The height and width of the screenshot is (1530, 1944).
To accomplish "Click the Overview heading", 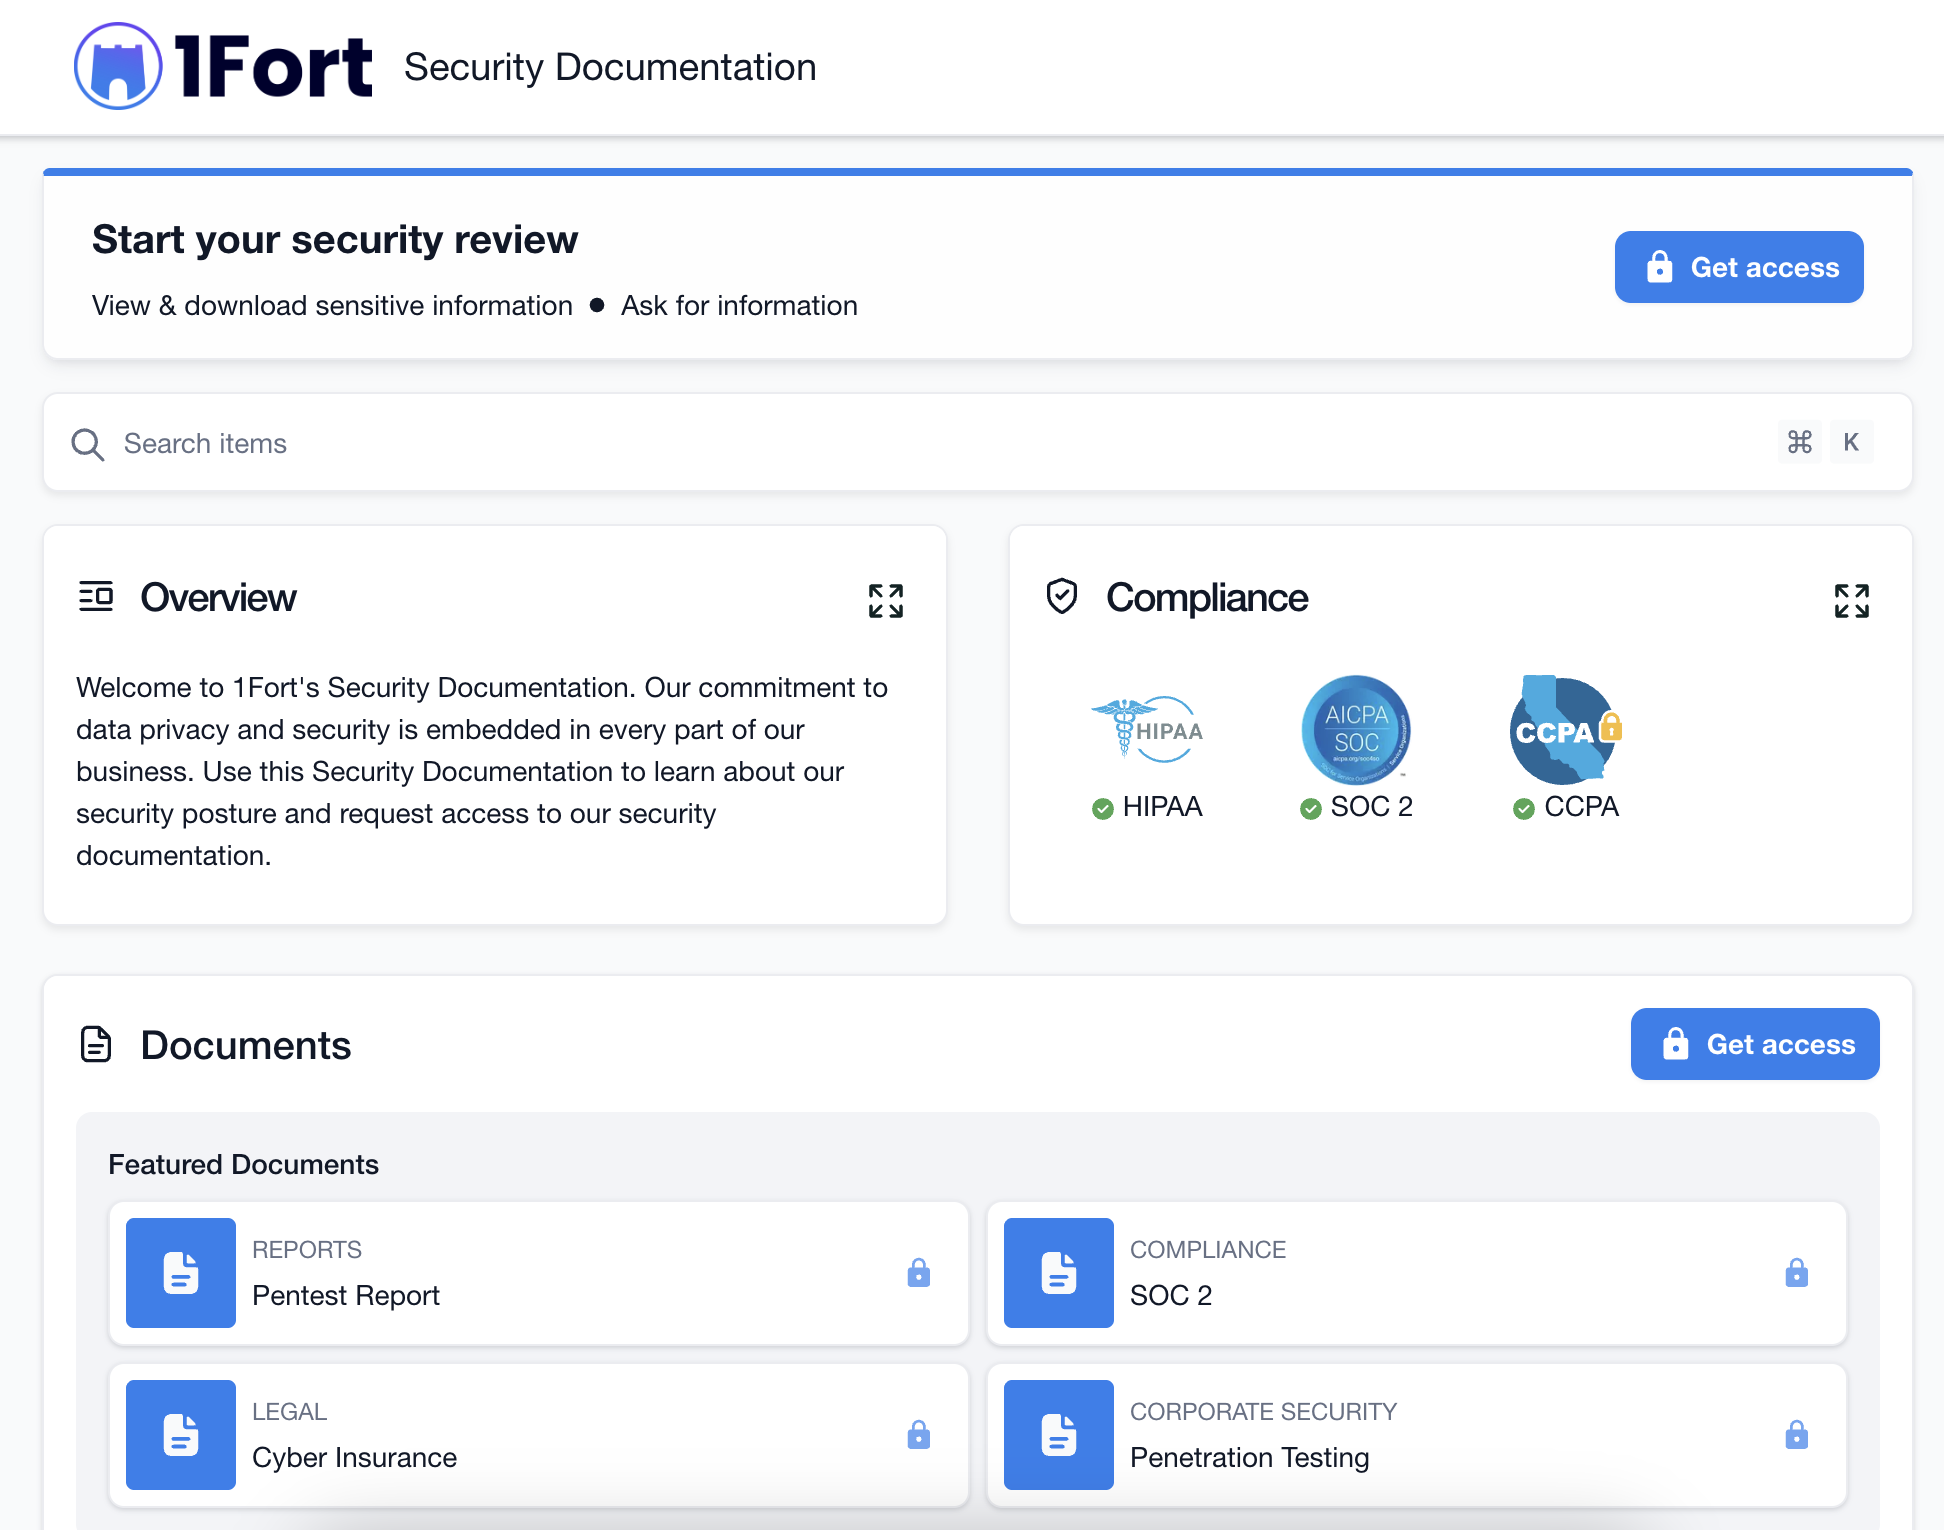I will tap(218, 597).
